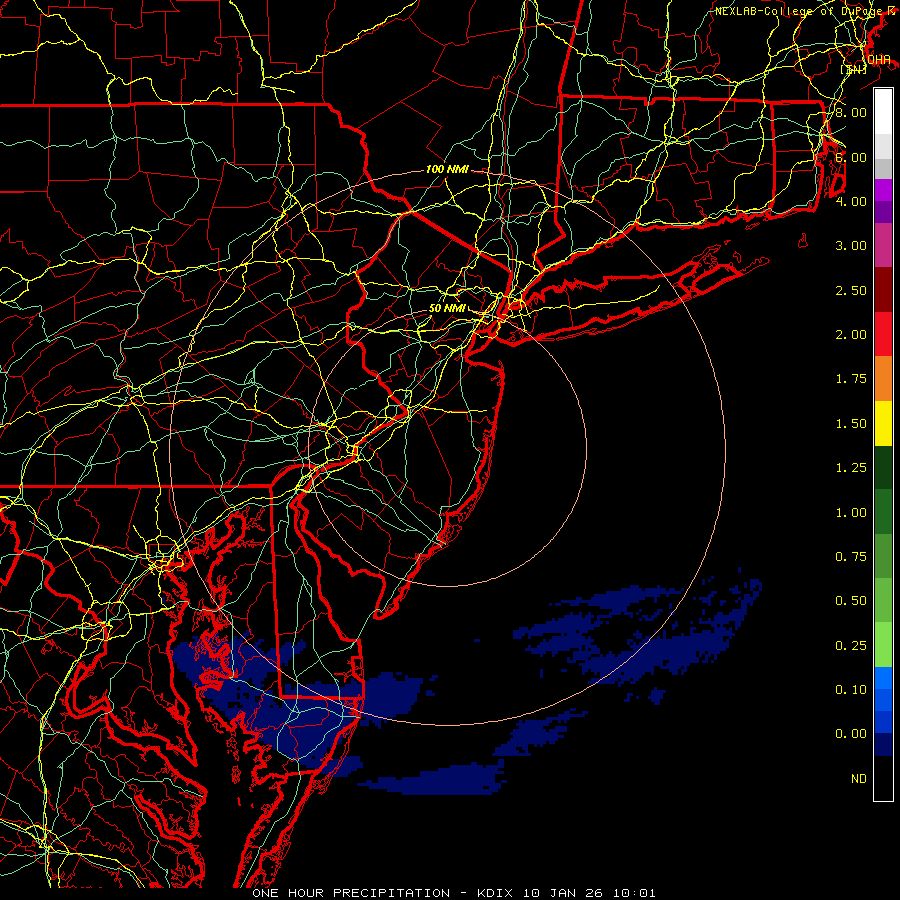Select the 2.00 legend value
This screenshot has height=900, width=900.
851,335
